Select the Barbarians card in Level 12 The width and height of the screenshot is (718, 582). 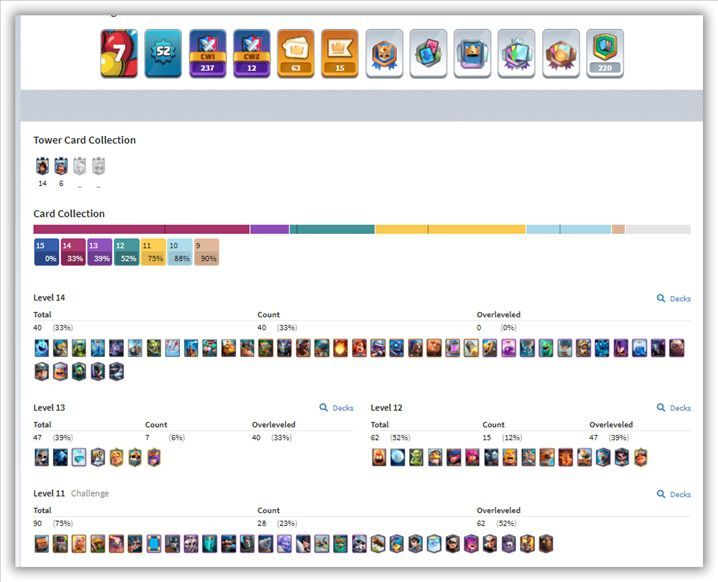(x=510, y=457)
